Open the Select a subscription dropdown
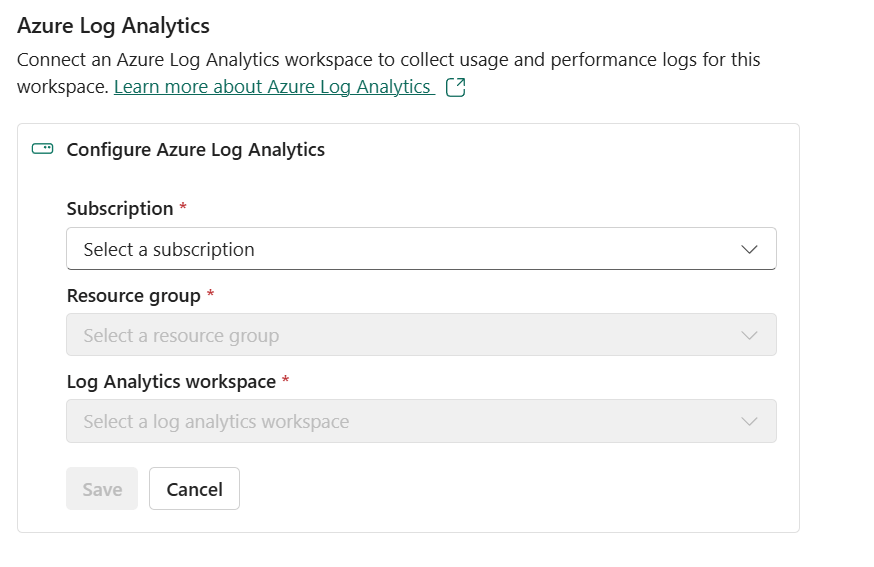 (x=420, y=249)
